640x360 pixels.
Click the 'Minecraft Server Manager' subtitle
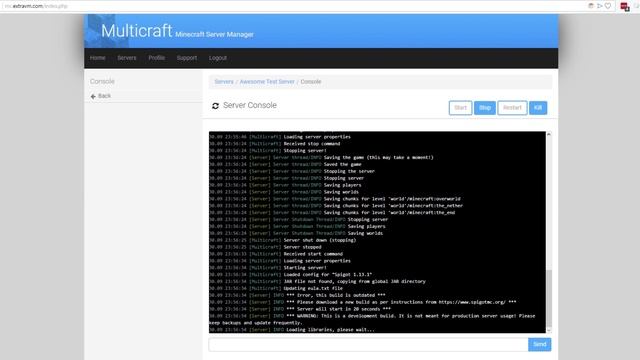click(x=214, y=35)
